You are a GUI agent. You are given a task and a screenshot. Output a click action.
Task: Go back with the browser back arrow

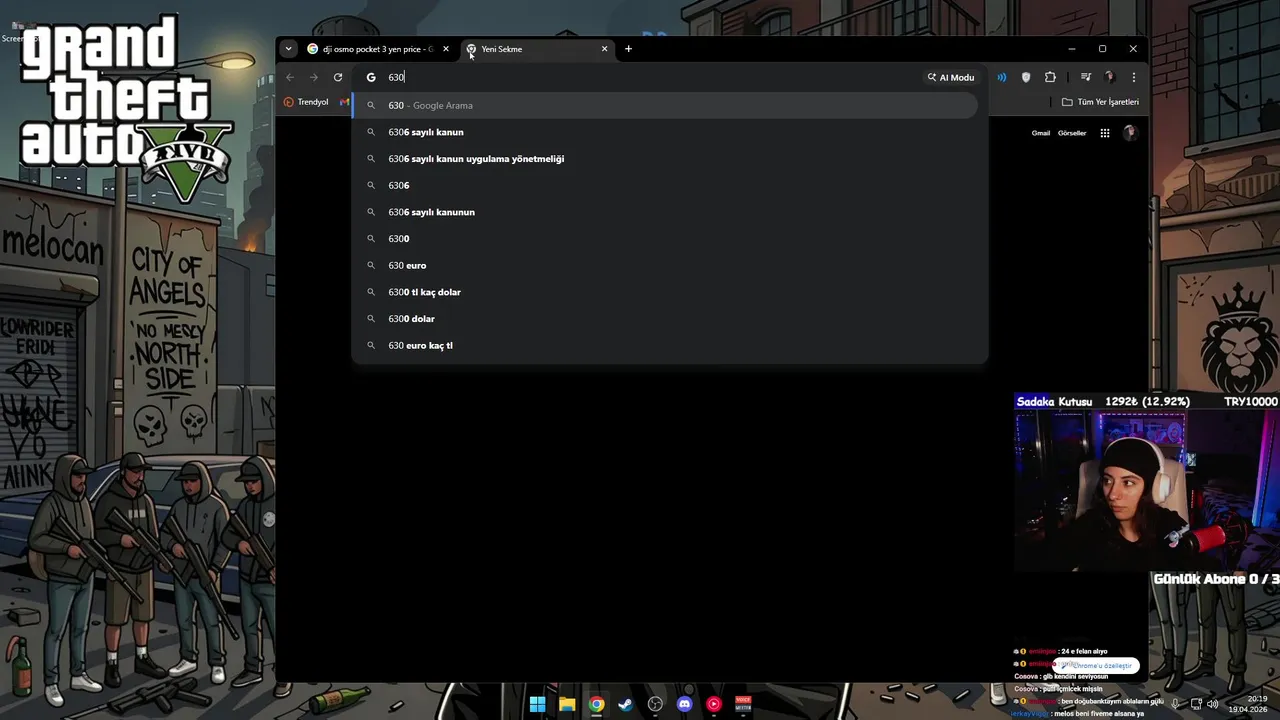pos(290,77)
